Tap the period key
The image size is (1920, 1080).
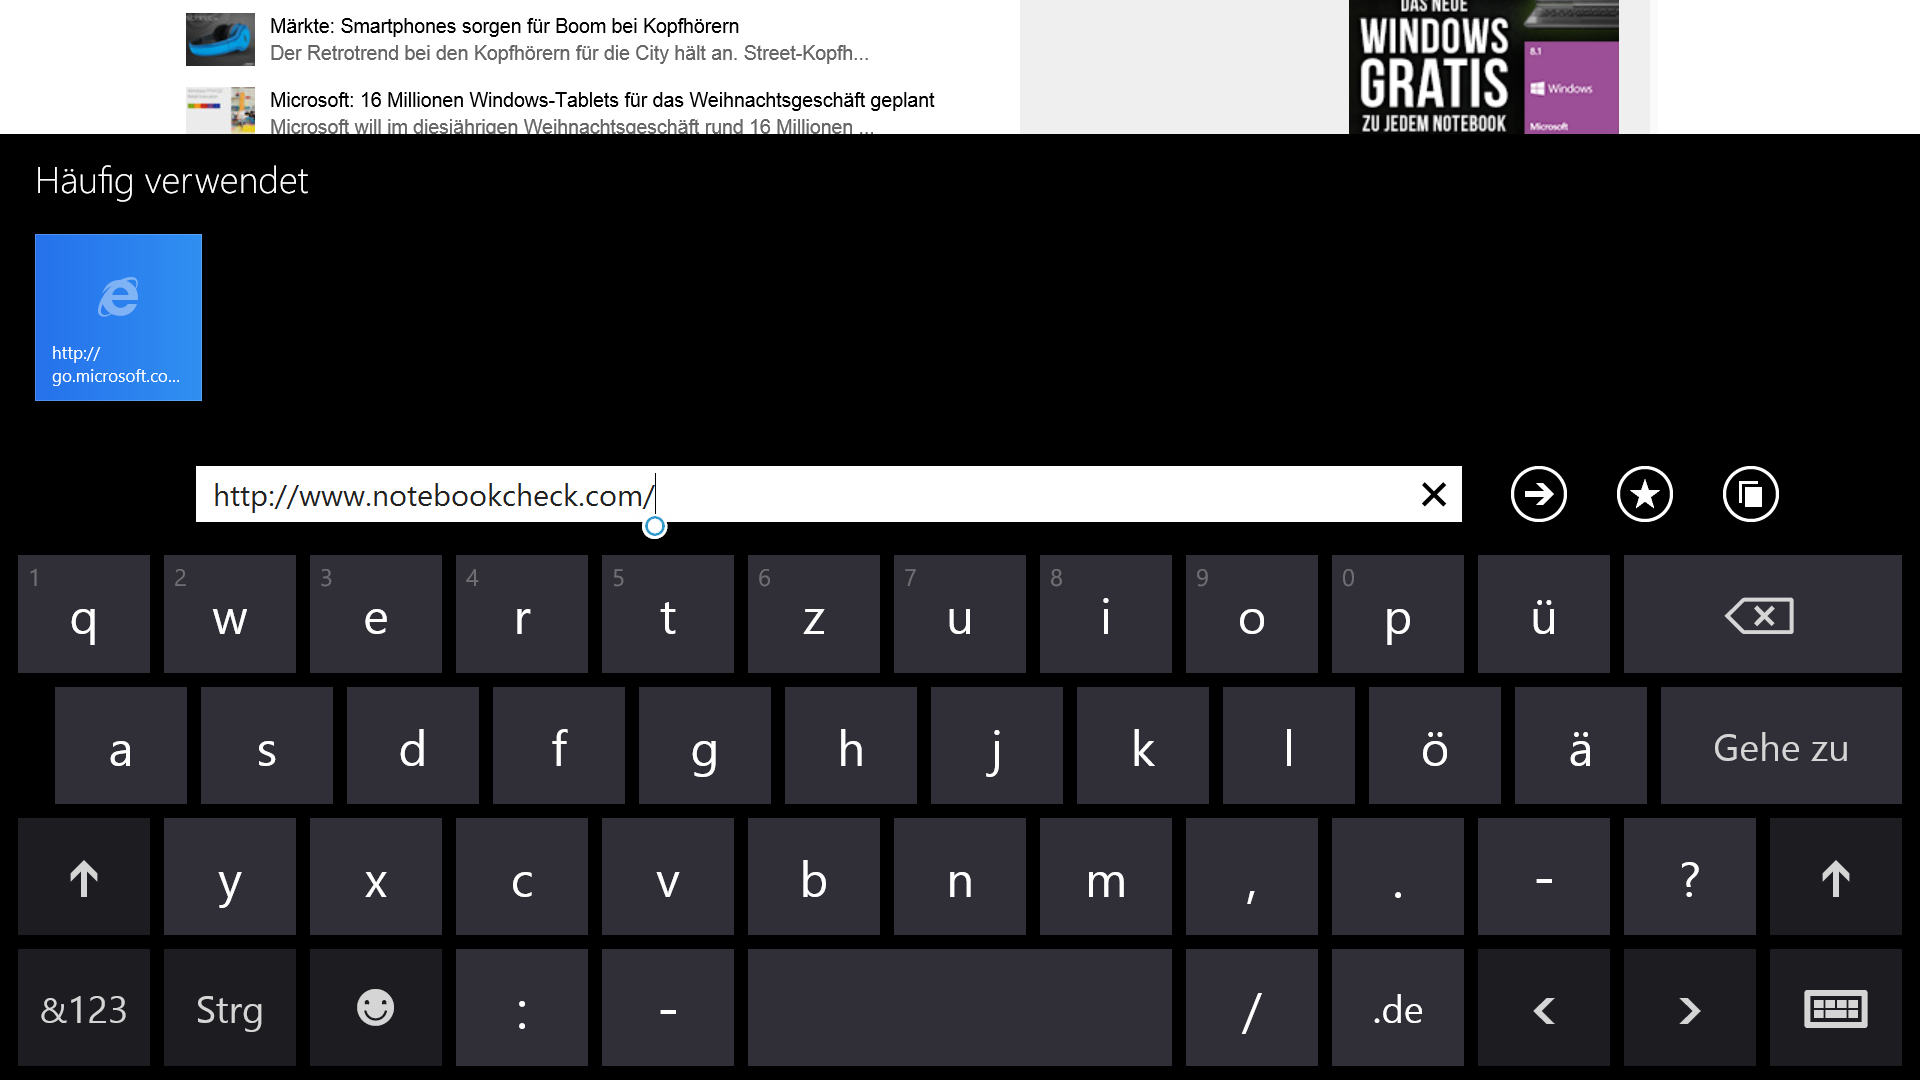click(x=1398, y=877)
